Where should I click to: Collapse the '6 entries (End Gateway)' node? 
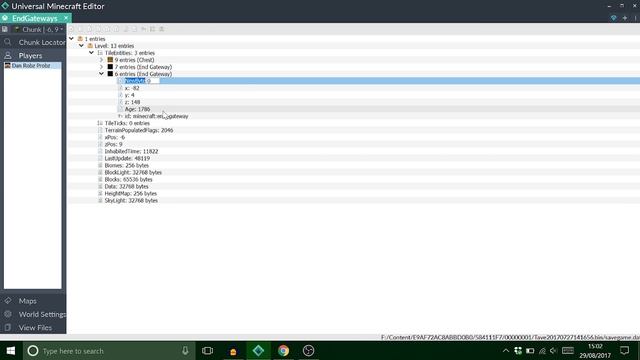(x=101, y=74)
